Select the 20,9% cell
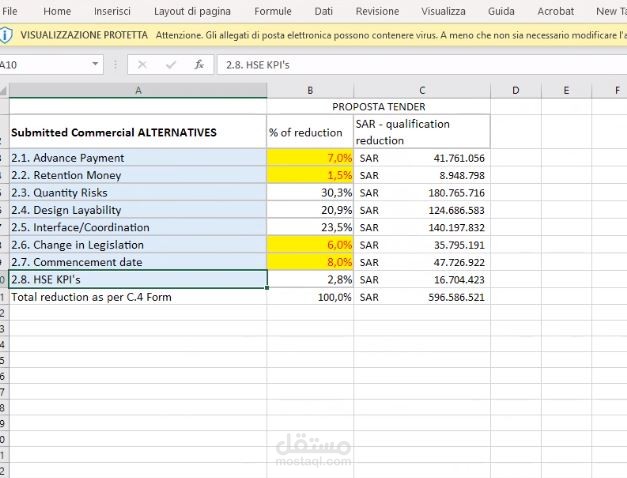Image resolution: width=627 pixels, height=478 pixels. click(310, 210)
